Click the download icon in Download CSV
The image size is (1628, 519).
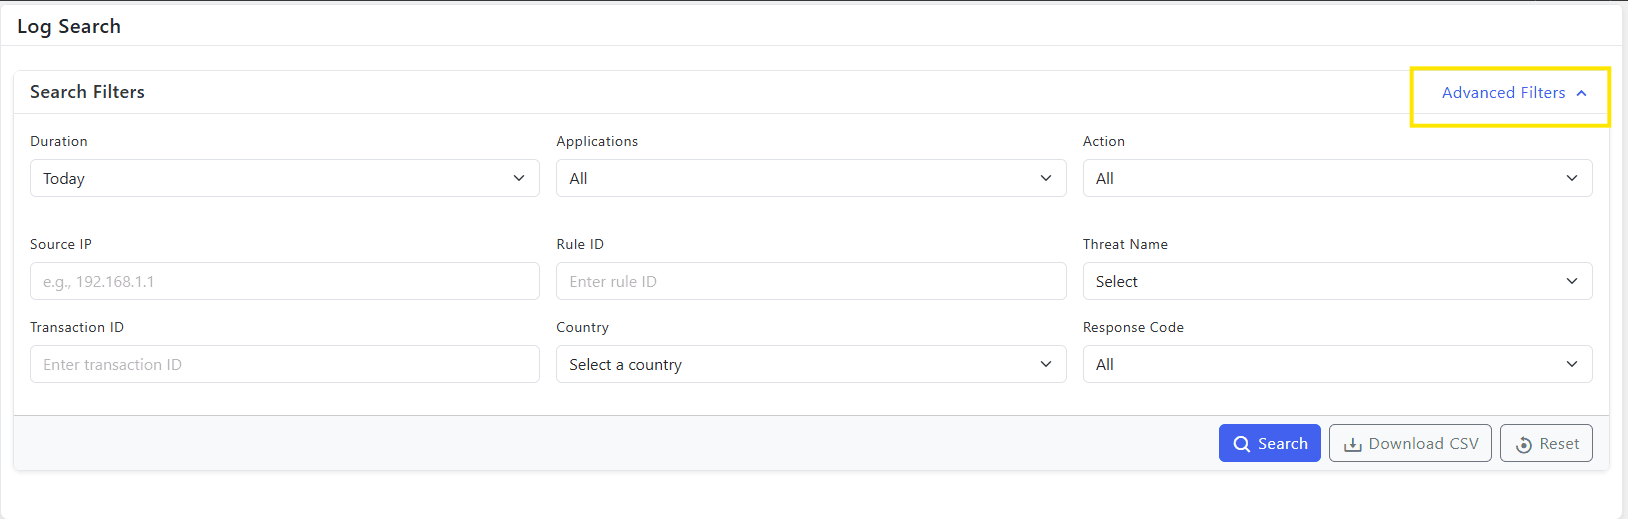[x=1352, y=444]
